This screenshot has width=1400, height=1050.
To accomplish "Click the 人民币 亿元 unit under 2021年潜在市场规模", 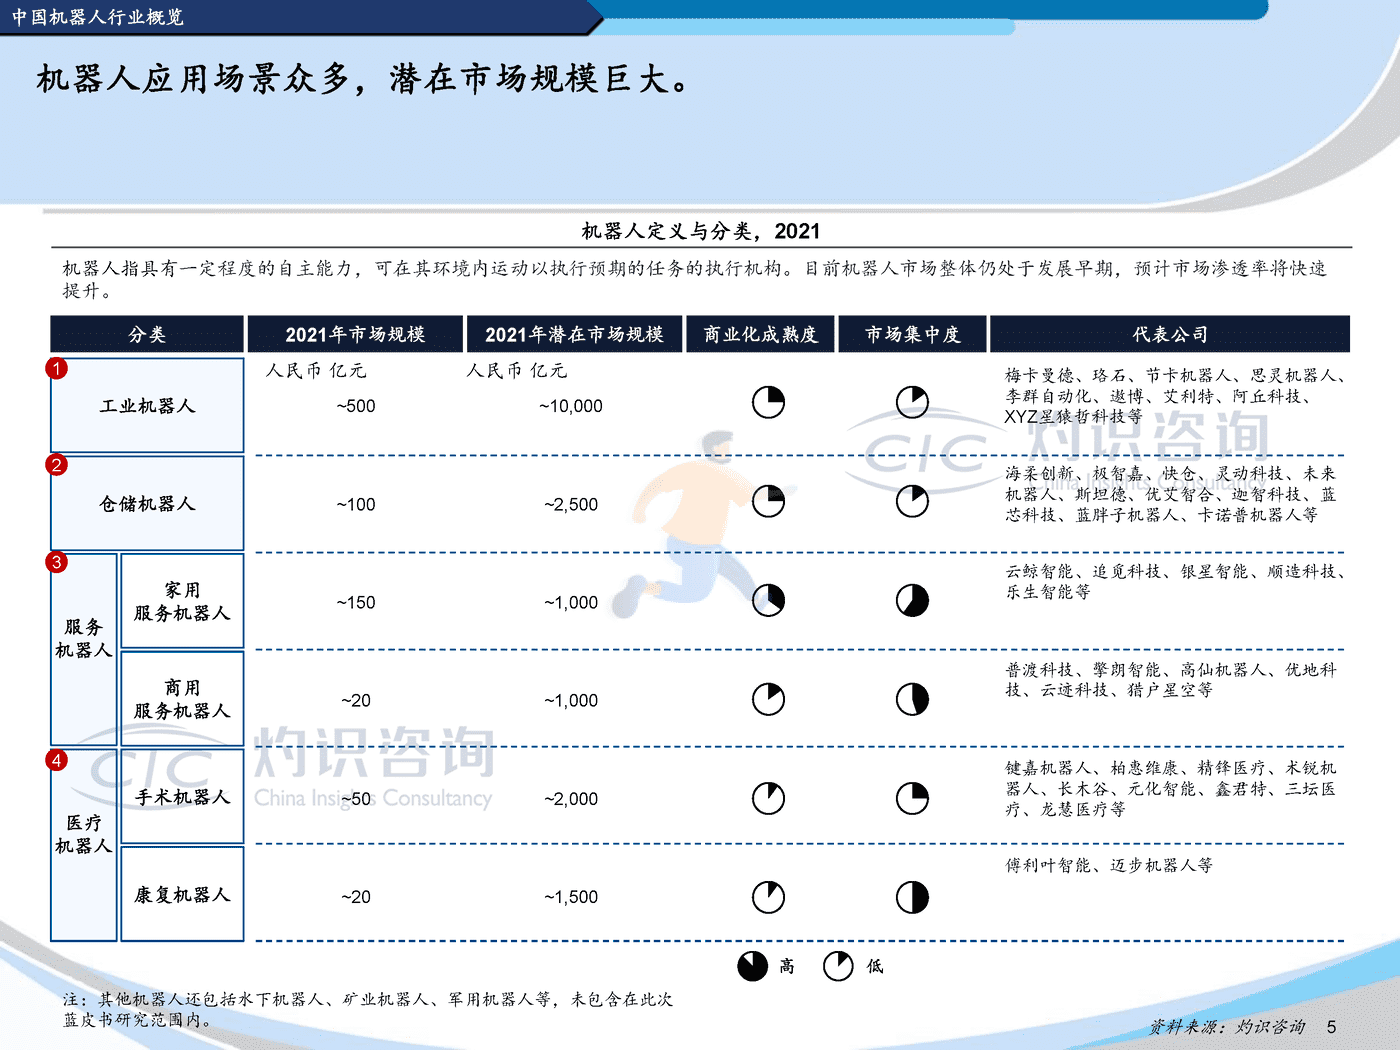I will 517,370.
